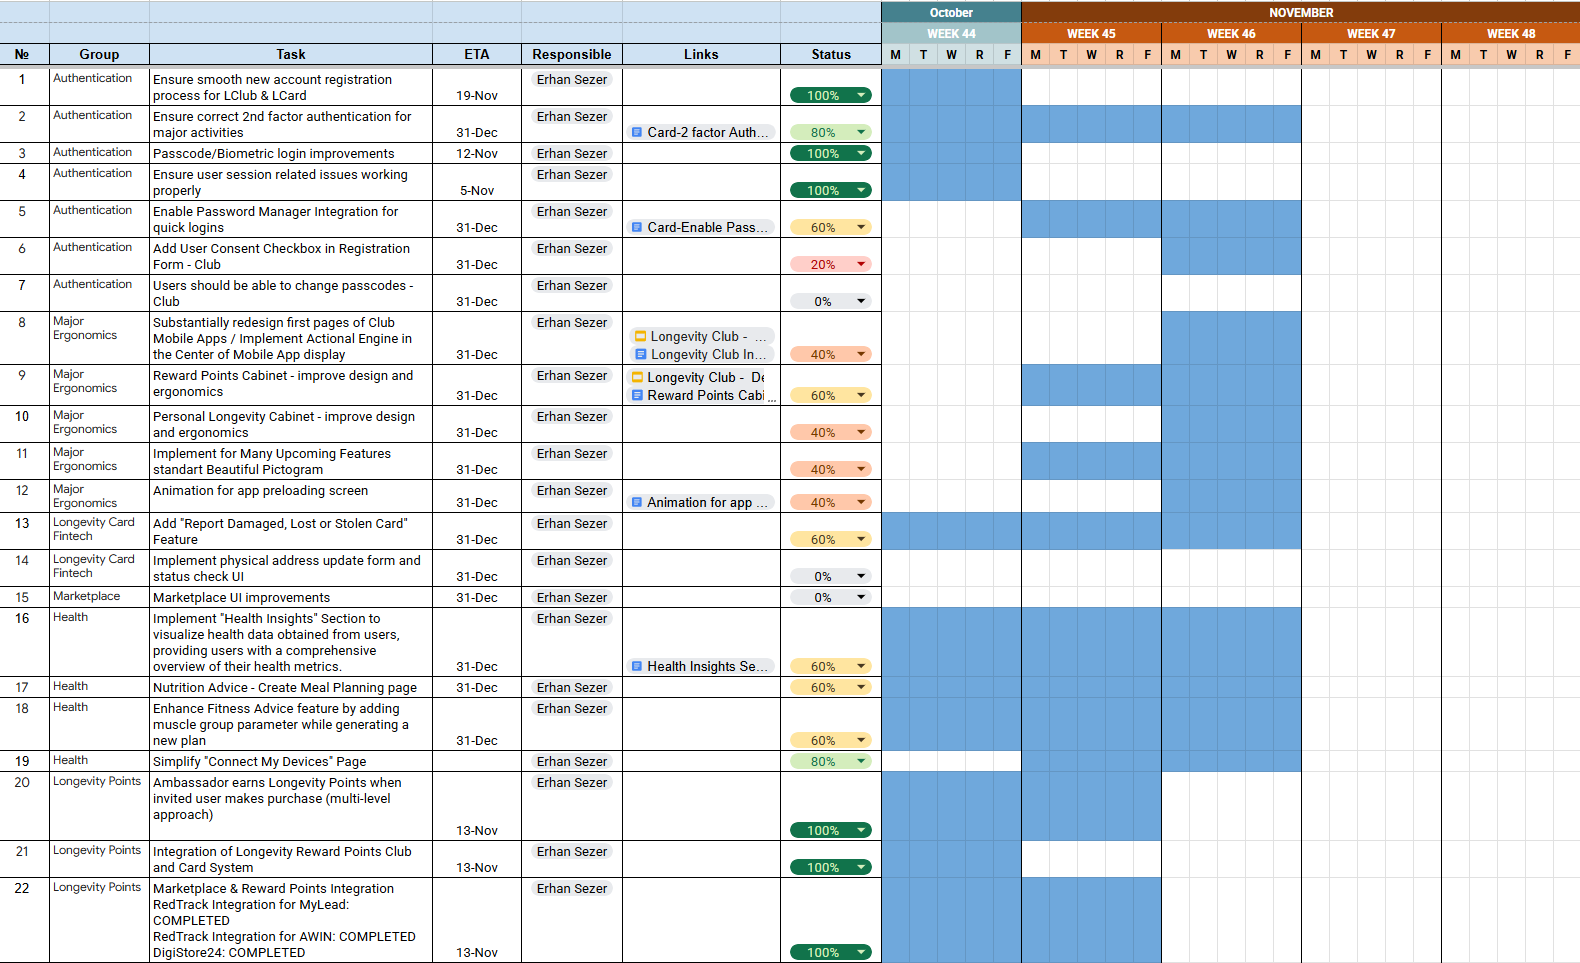This screenshot has width=1580, height=963.
Task: Click the NOVEMBER month header
Action: [x=1300, y=12]
